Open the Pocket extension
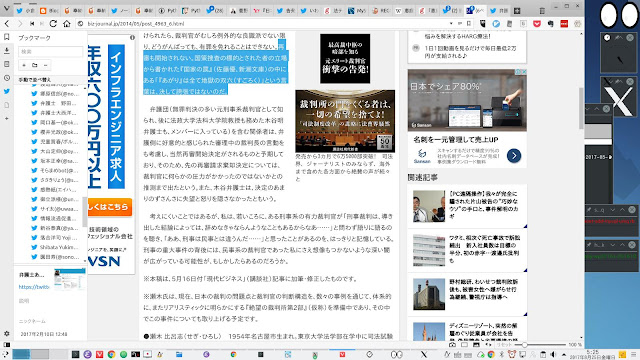 coord(537,24)
